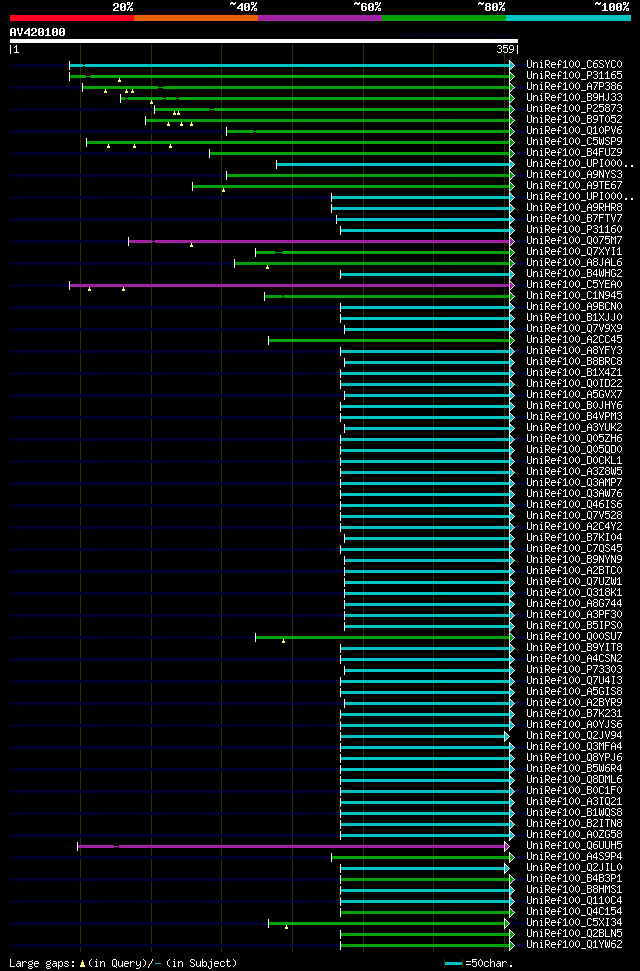Screen dimensions: 640x971
Task: Select the UniRef100_Q1YW62 label
Action: pyautogui.click(x=574, y=945)
